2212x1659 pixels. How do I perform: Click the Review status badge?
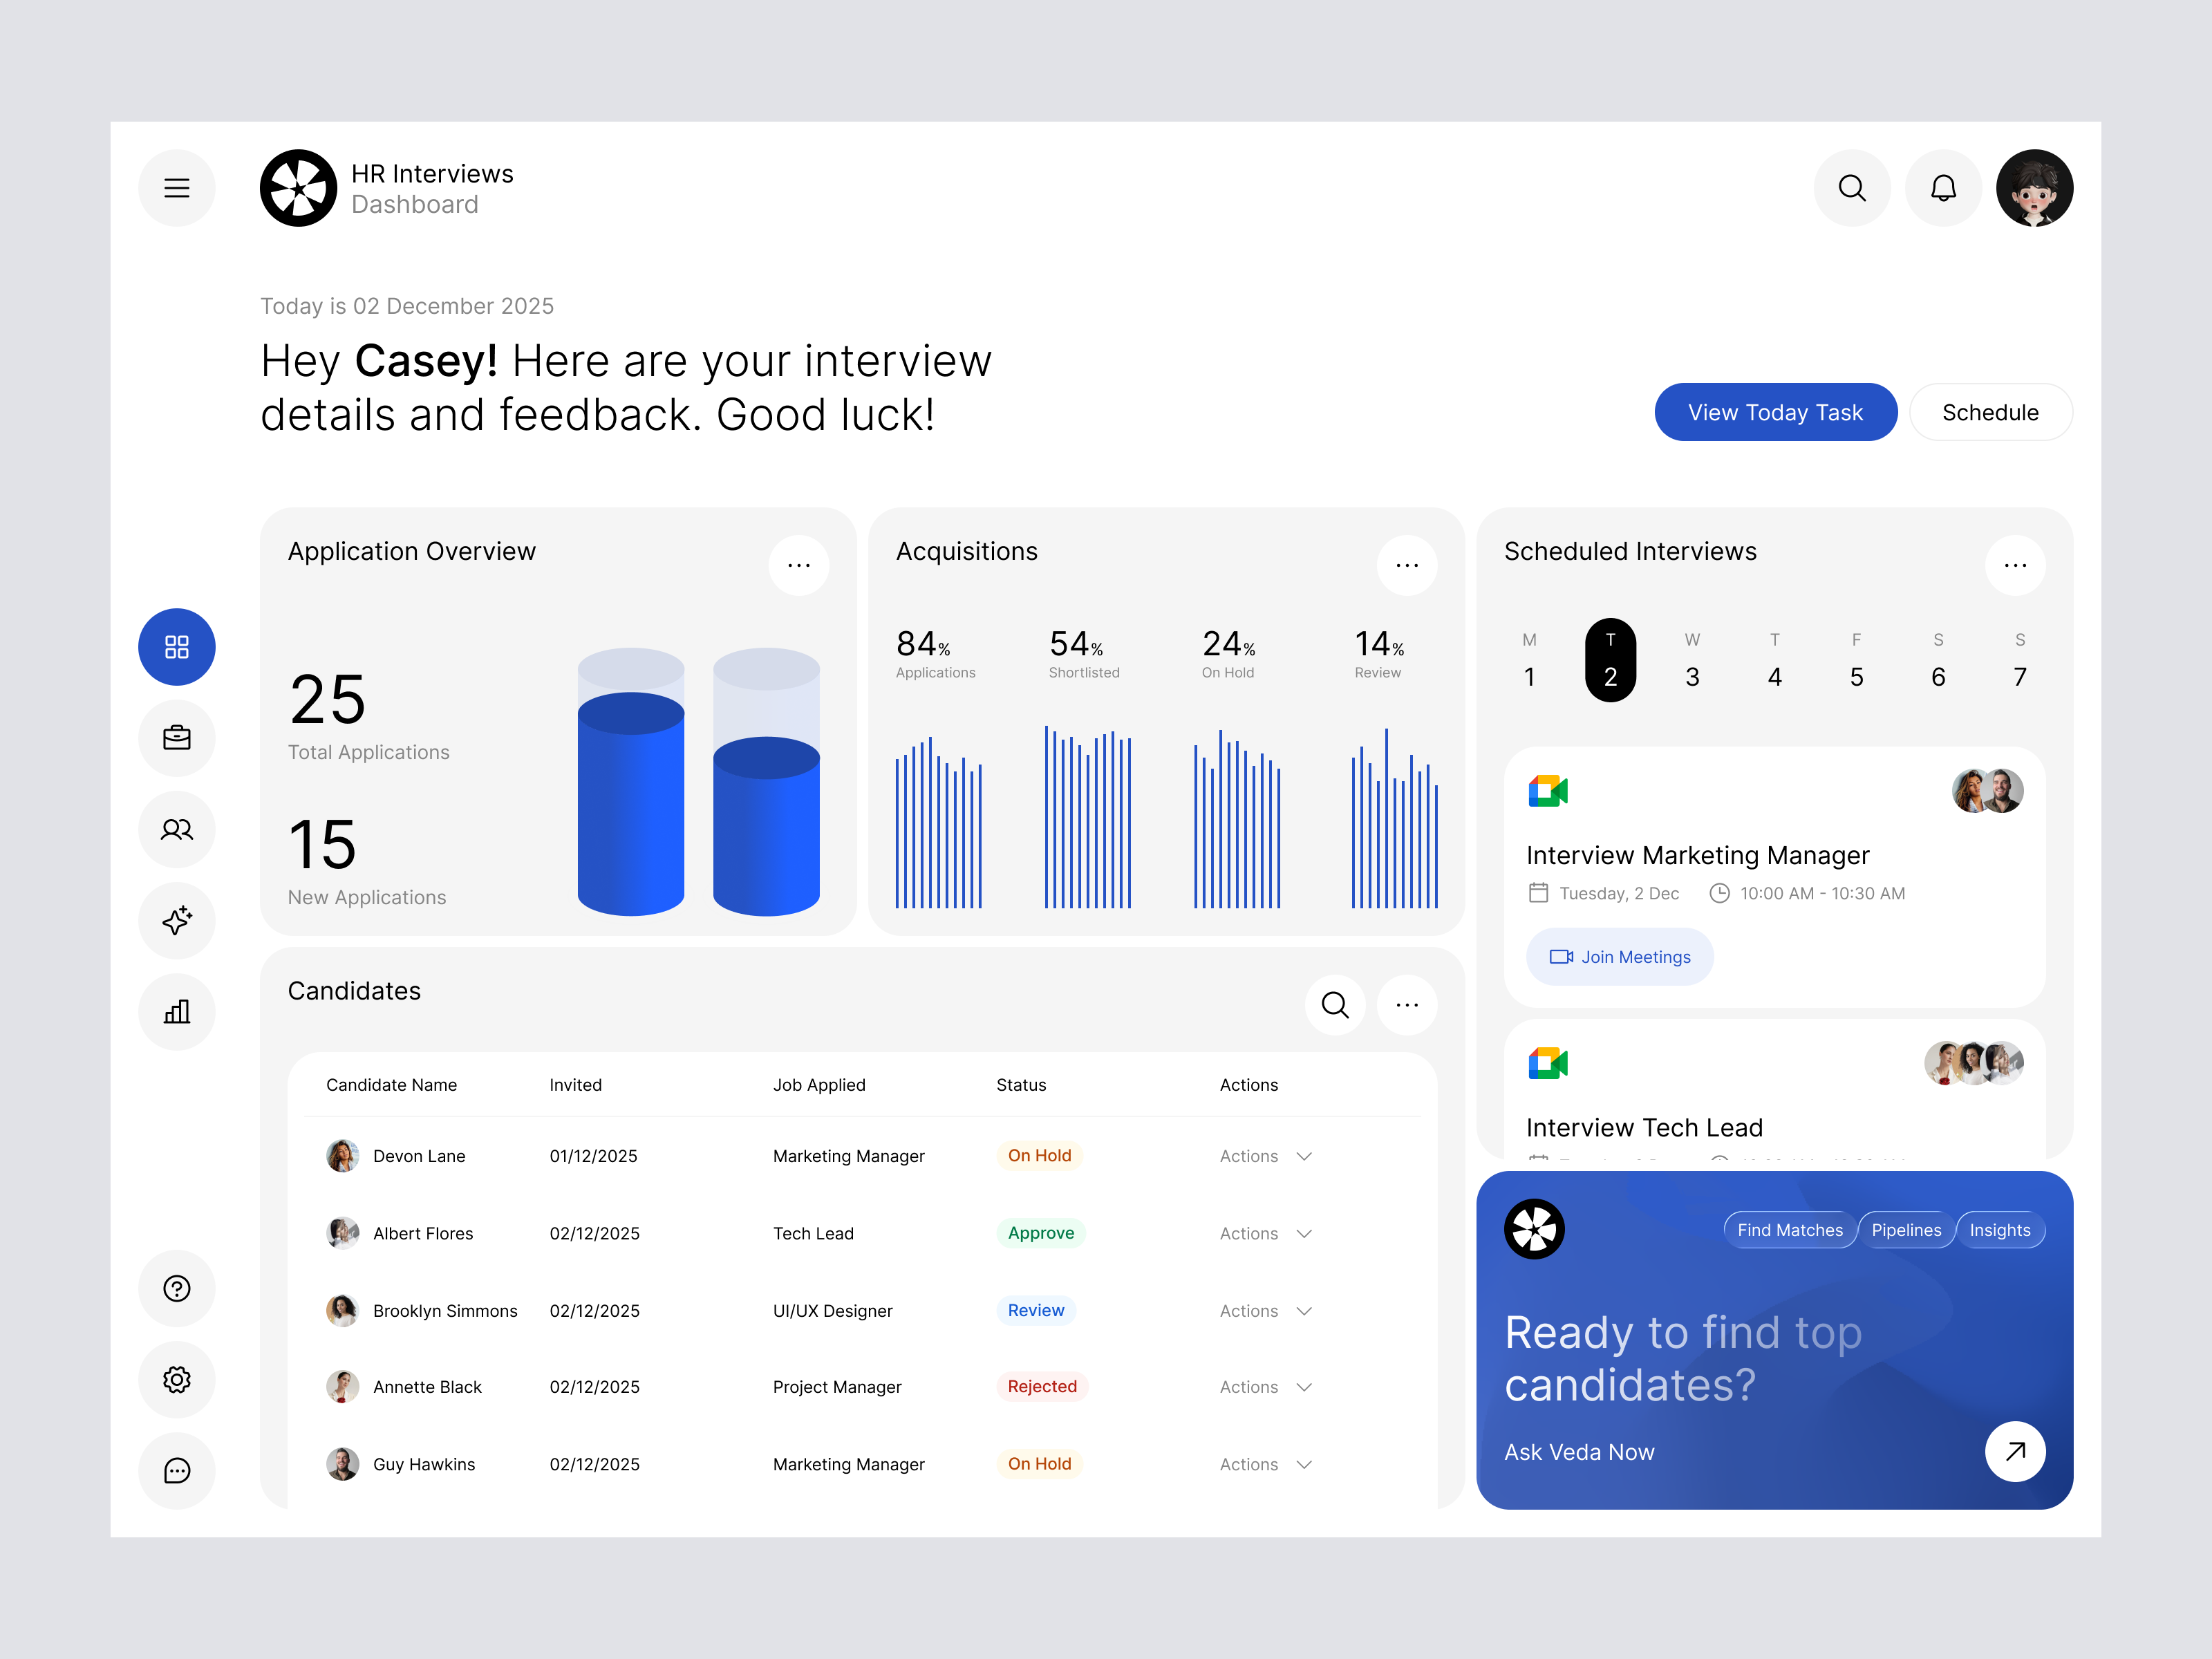(1036, 1310)
